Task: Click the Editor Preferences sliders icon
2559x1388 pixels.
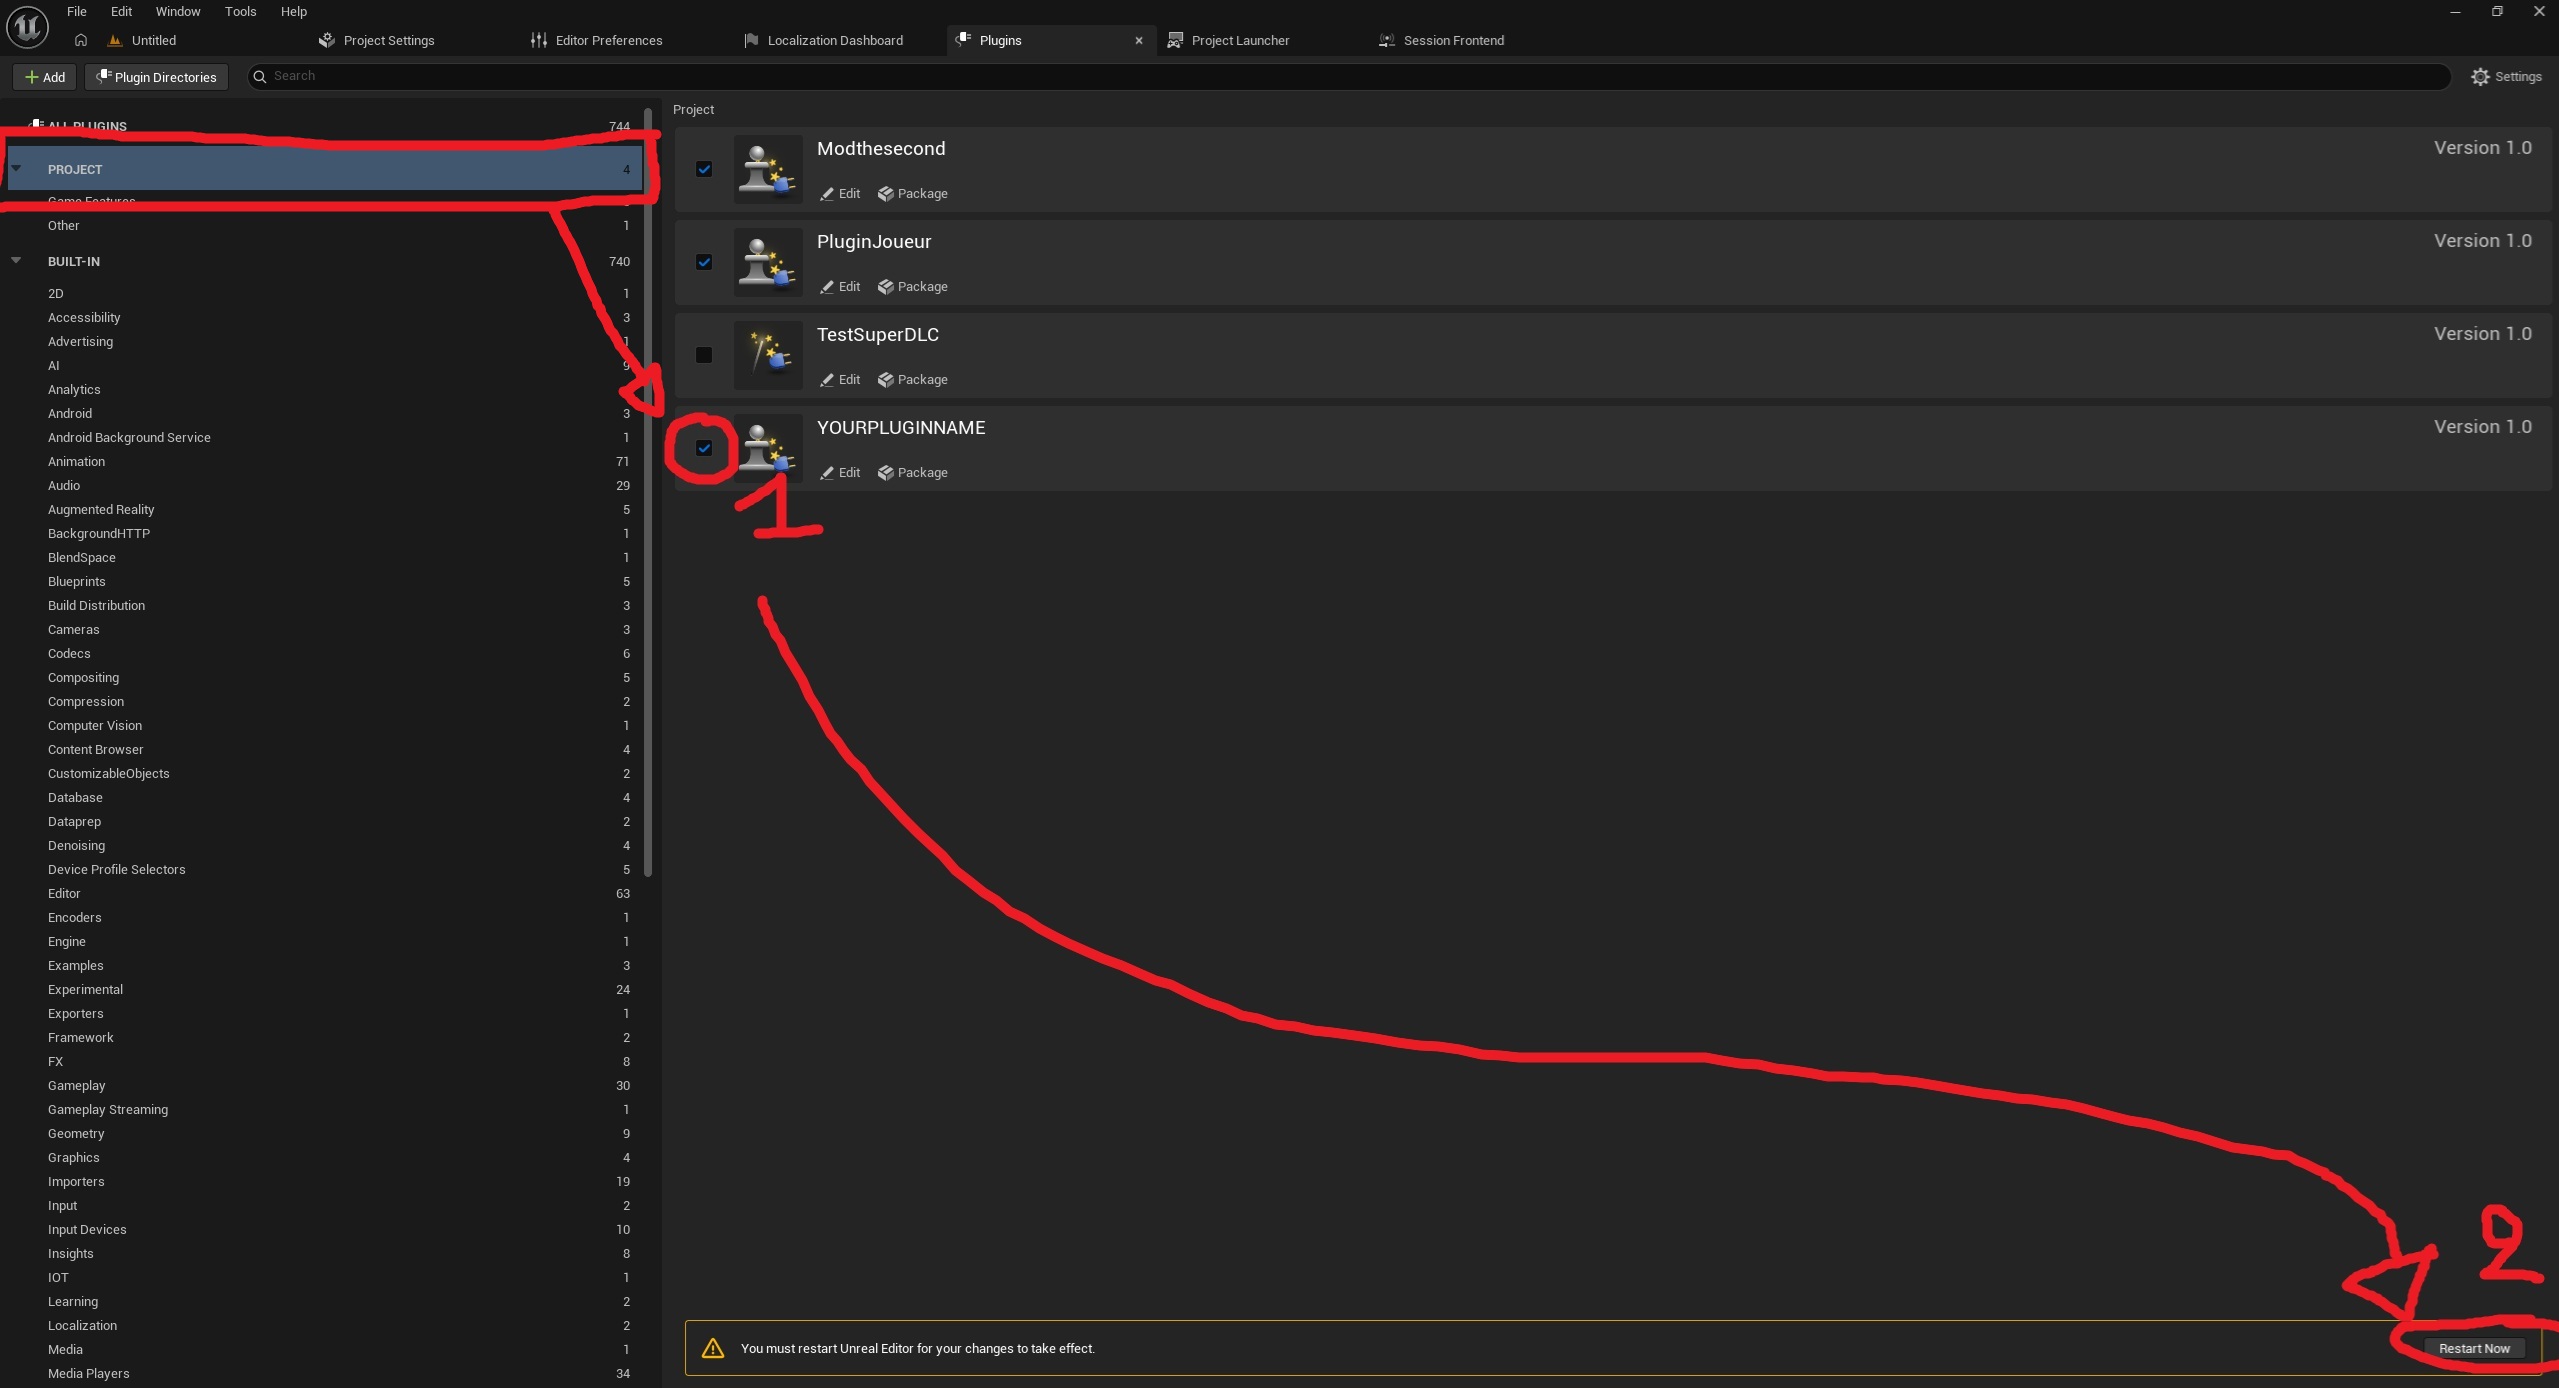Action: tap(539, 40)
